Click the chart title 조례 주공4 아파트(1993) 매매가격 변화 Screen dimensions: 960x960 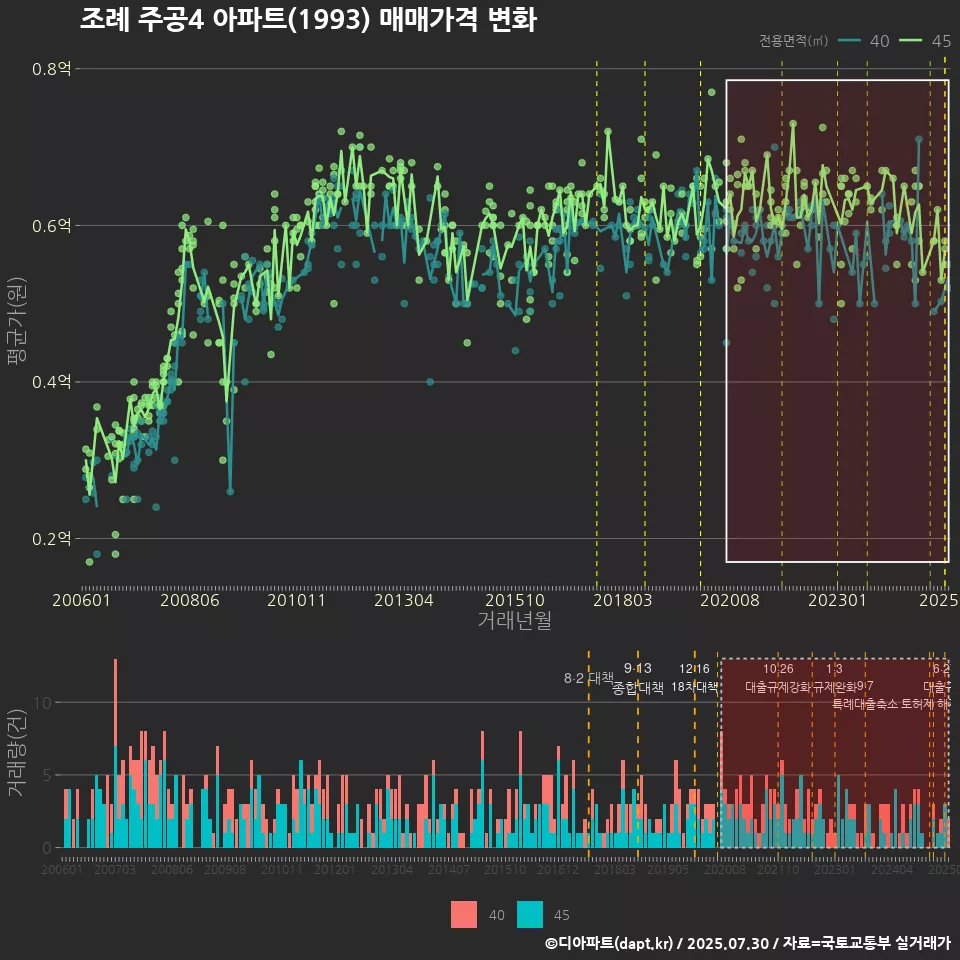click(x=308, y=20)
